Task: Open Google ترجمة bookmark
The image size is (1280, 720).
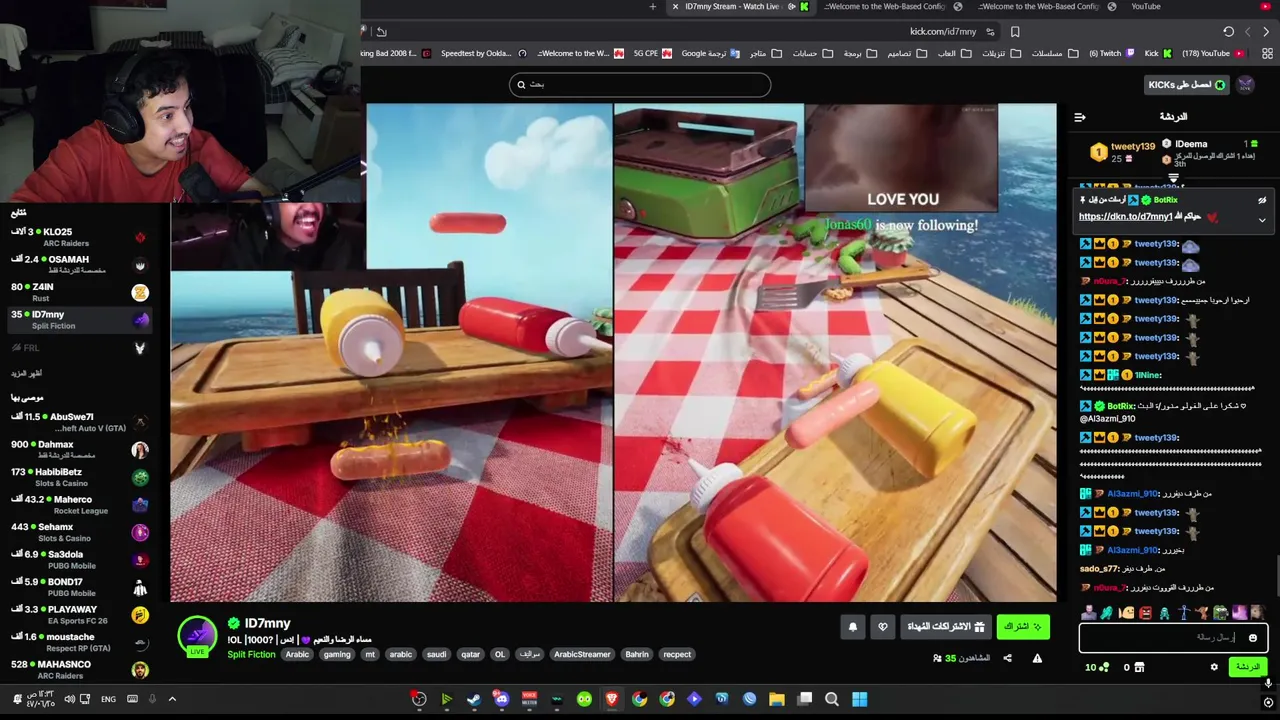Action: click(710, 53)
